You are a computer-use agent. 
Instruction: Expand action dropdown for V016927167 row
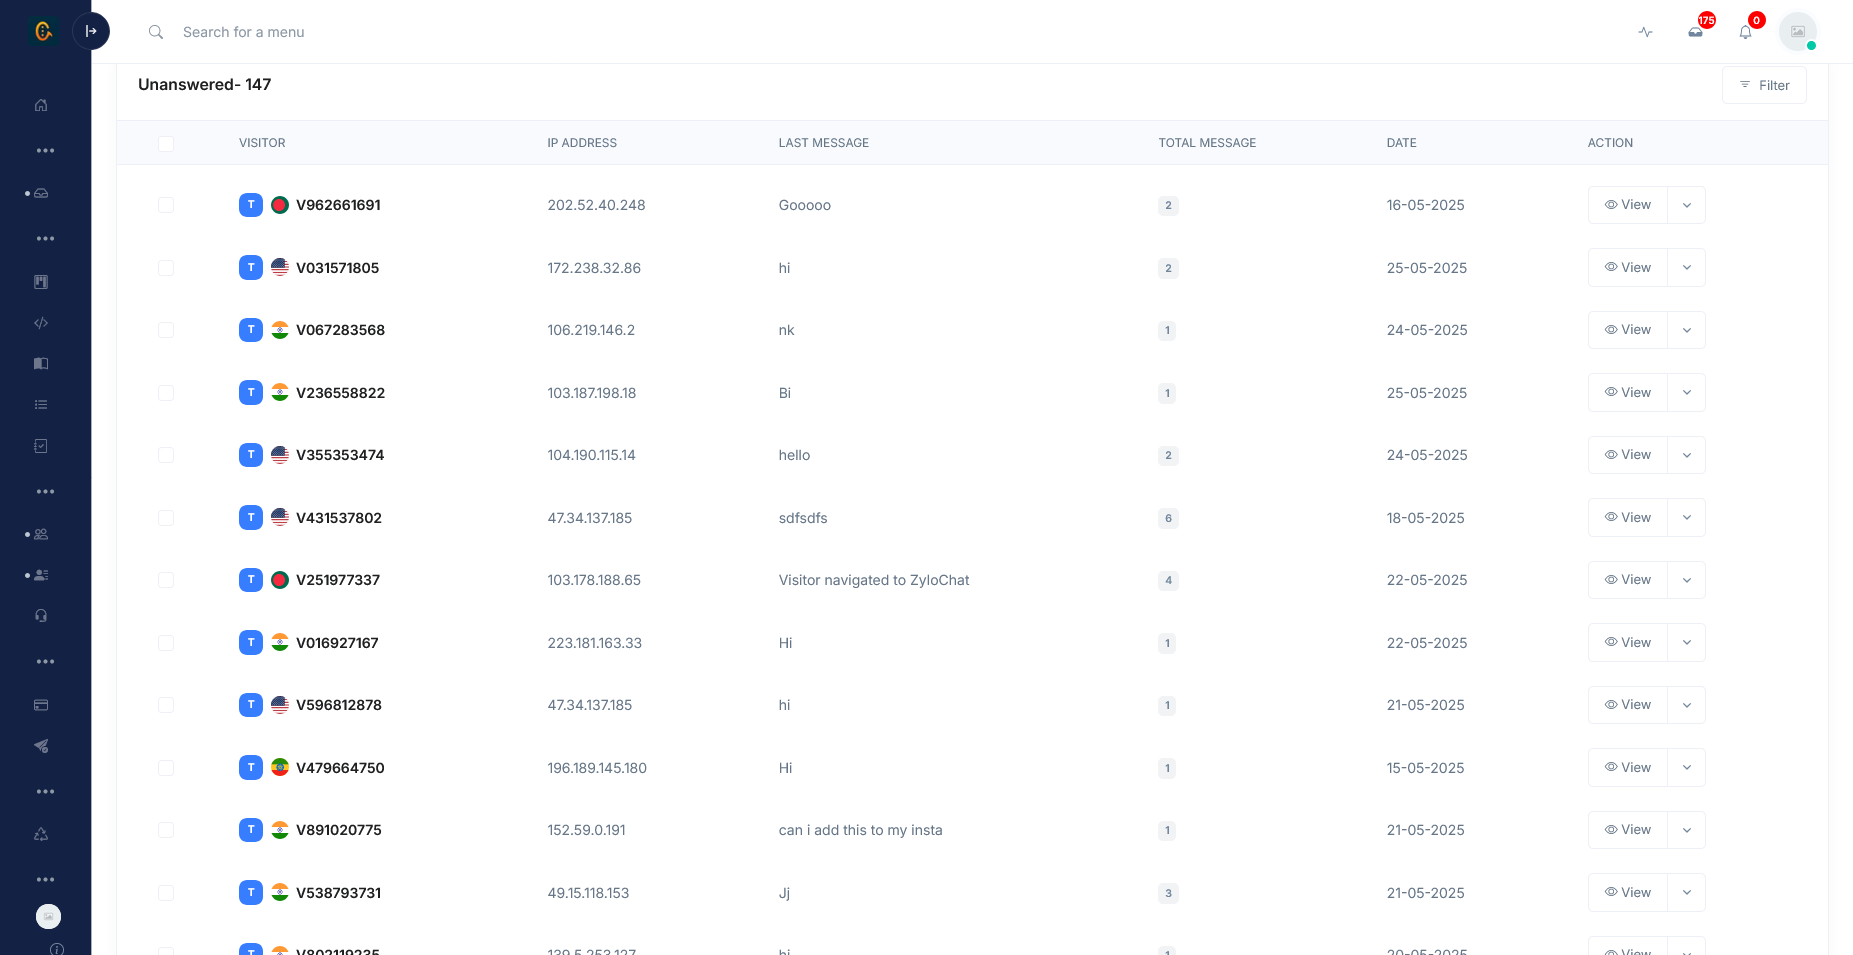click(x=1687, y=643)
